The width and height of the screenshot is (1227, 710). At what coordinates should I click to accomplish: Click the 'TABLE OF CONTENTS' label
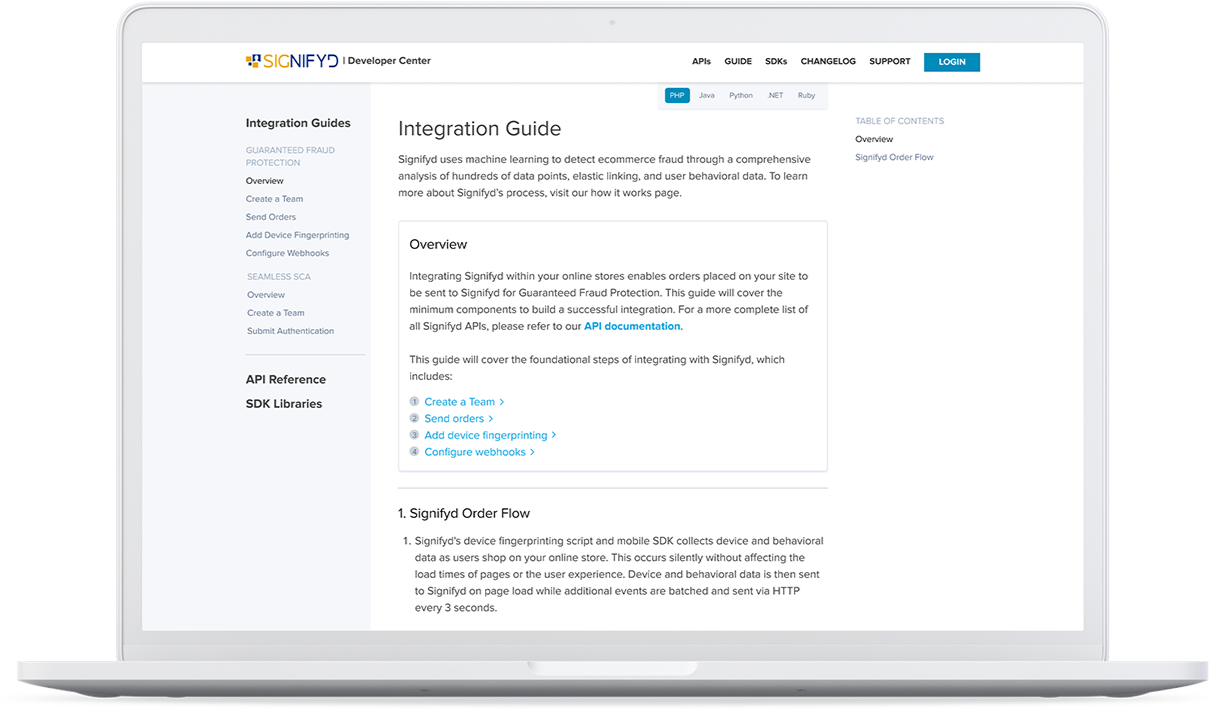(x=900, y=121)
